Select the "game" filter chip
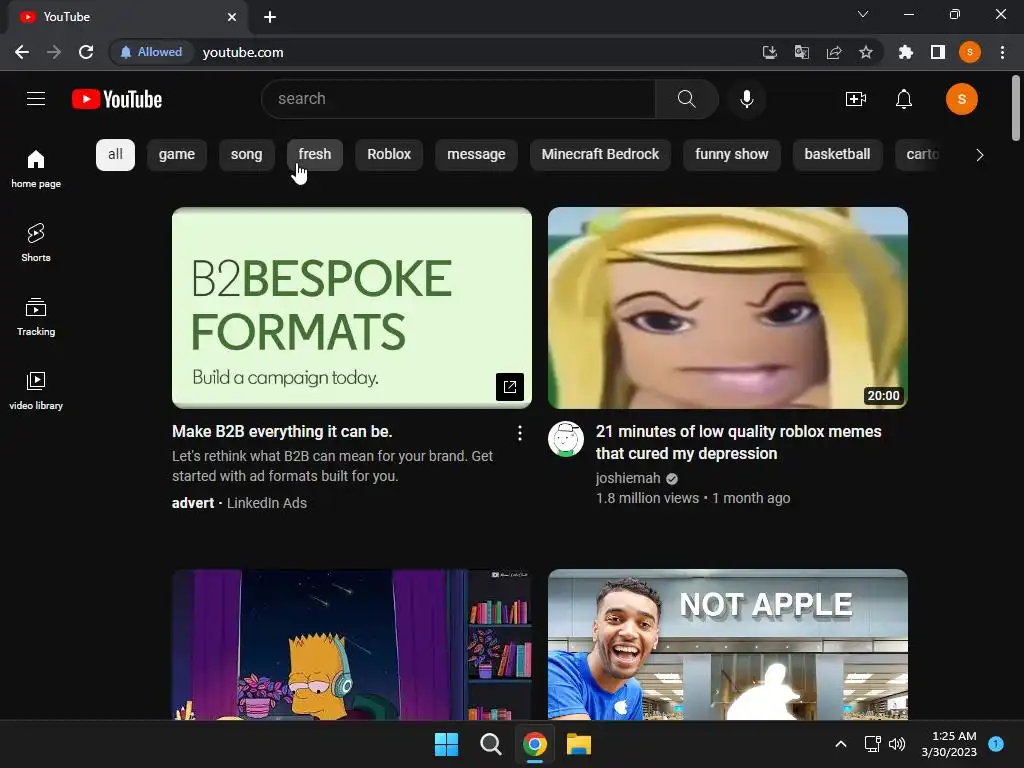This screenshot has width=1024, height=768. pyautogui.click(x=177, y=155)
